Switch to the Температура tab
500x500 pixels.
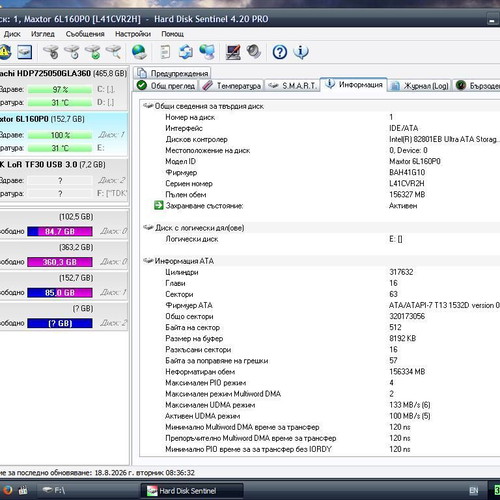click(232, 86)
